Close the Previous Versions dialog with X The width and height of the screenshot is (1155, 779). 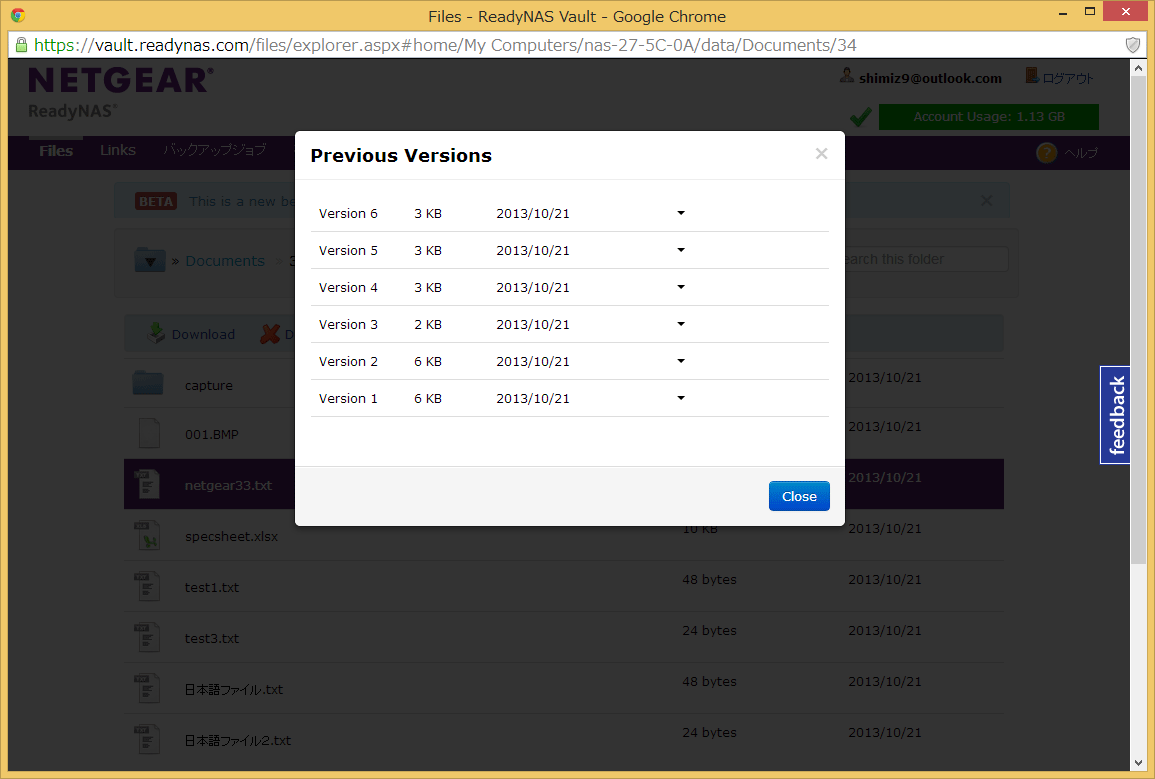click(x=821, y=154)
